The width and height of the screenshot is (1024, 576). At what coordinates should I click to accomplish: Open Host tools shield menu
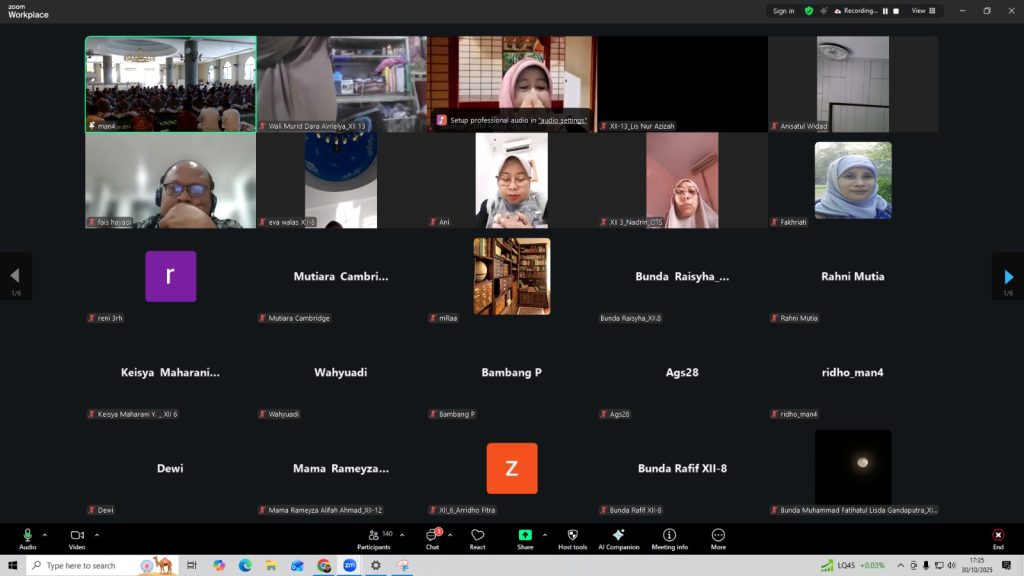click(572, 538)
